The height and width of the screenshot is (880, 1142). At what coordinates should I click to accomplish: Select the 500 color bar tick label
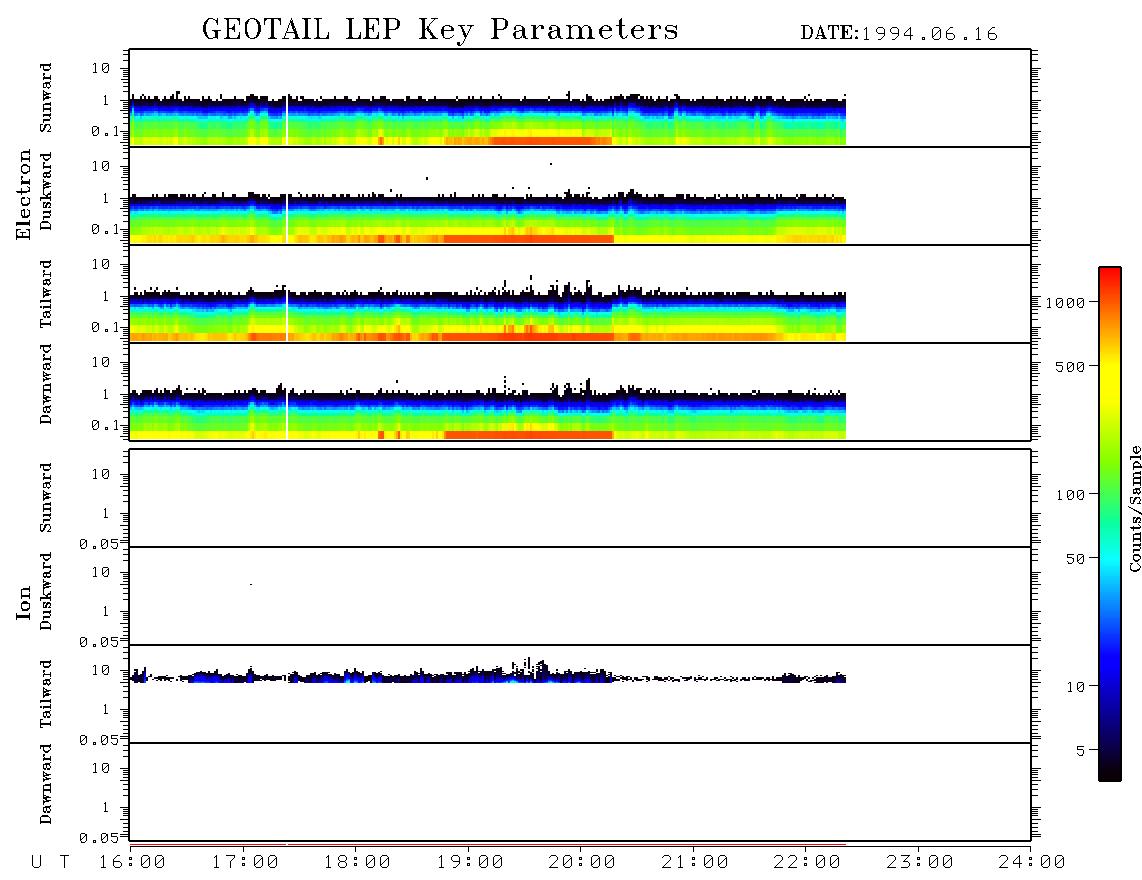point(1070,367)
